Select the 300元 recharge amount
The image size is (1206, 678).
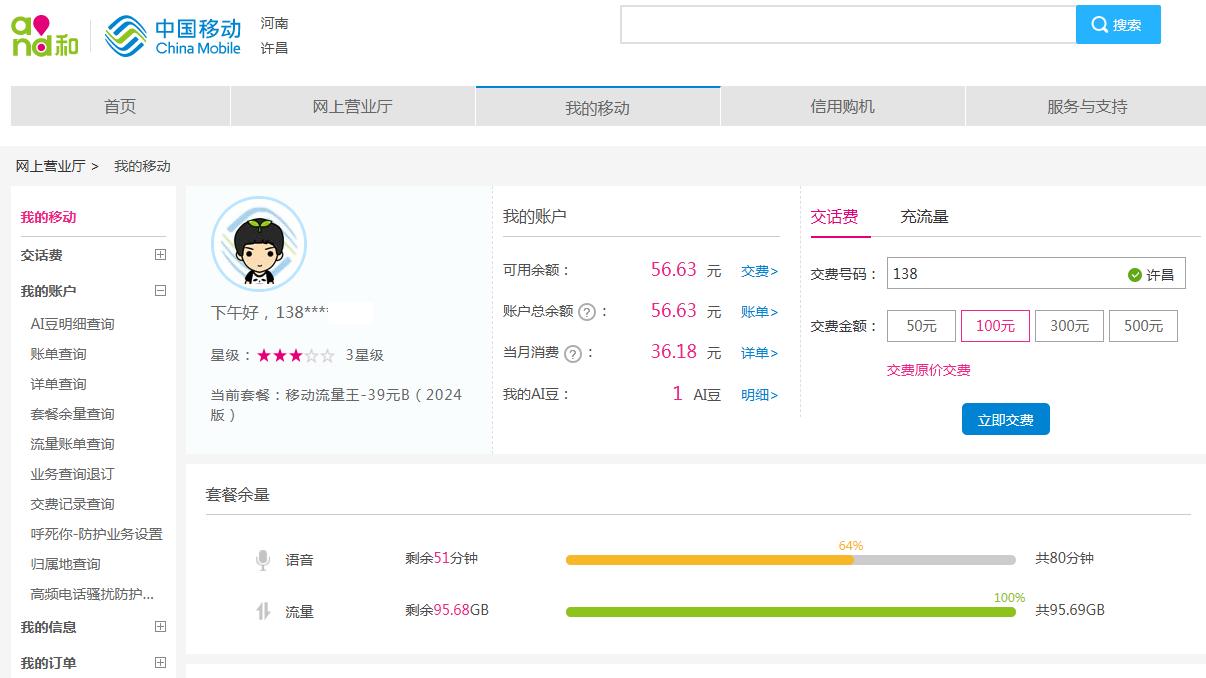[x=1069, y=326]
